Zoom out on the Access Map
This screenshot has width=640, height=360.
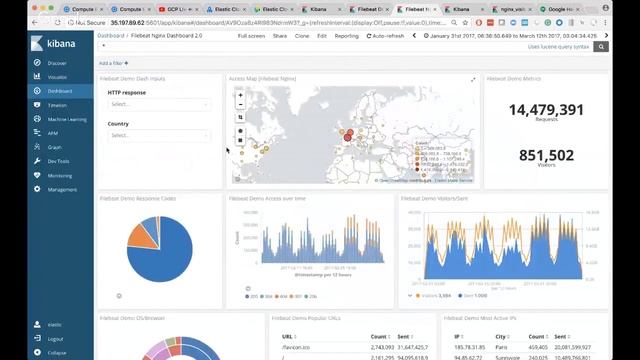point(240,104)
